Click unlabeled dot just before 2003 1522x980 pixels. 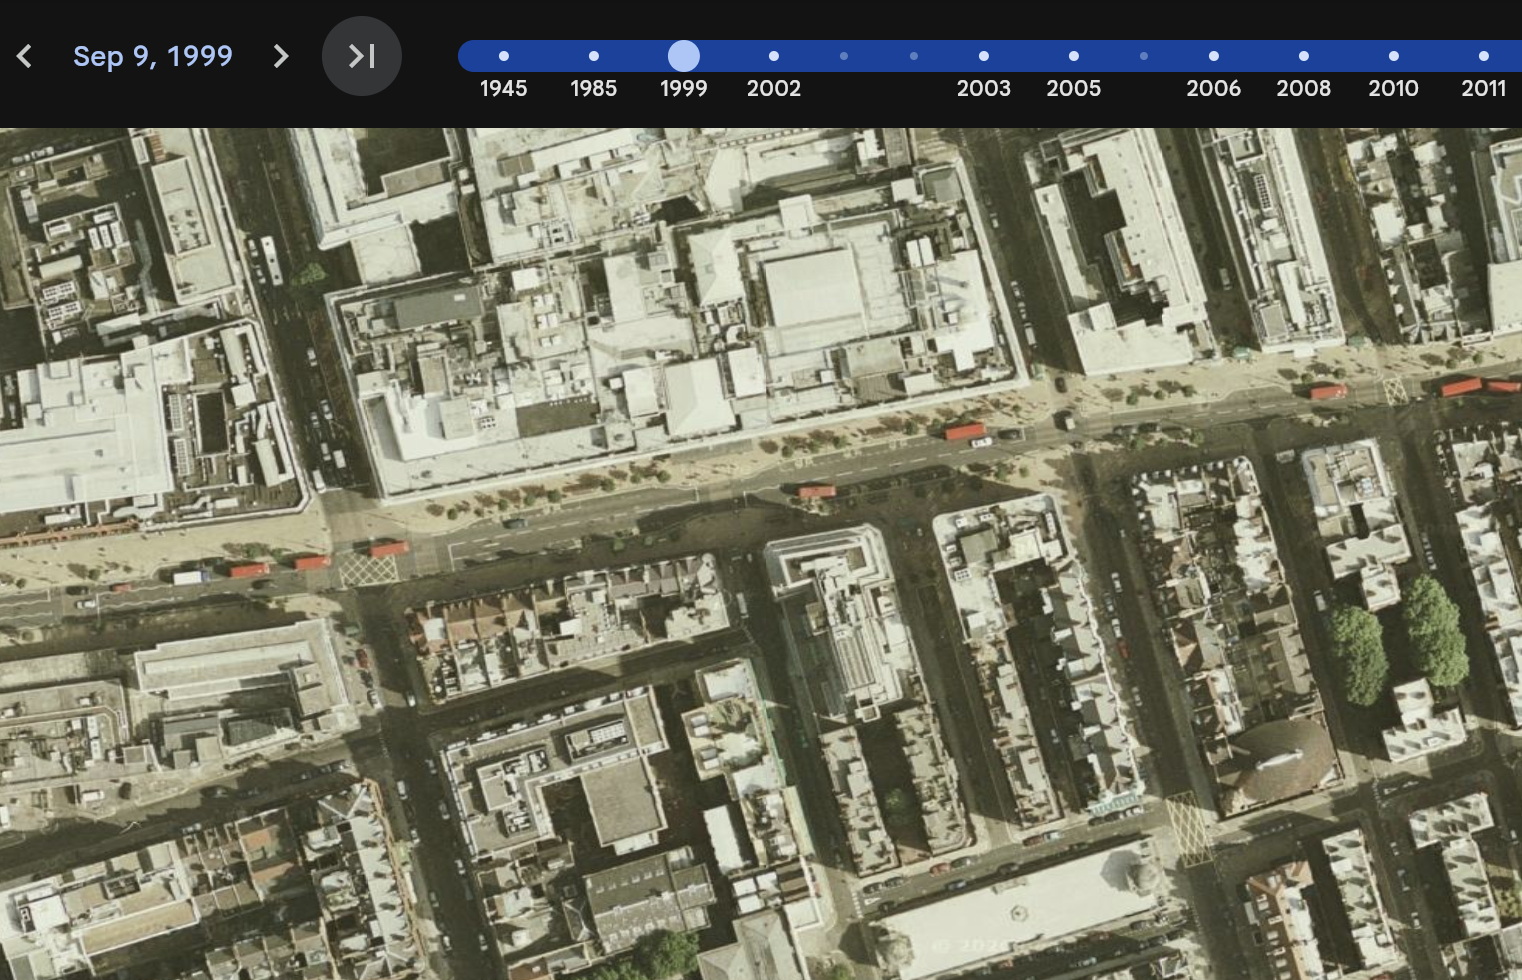coord(914,56)
